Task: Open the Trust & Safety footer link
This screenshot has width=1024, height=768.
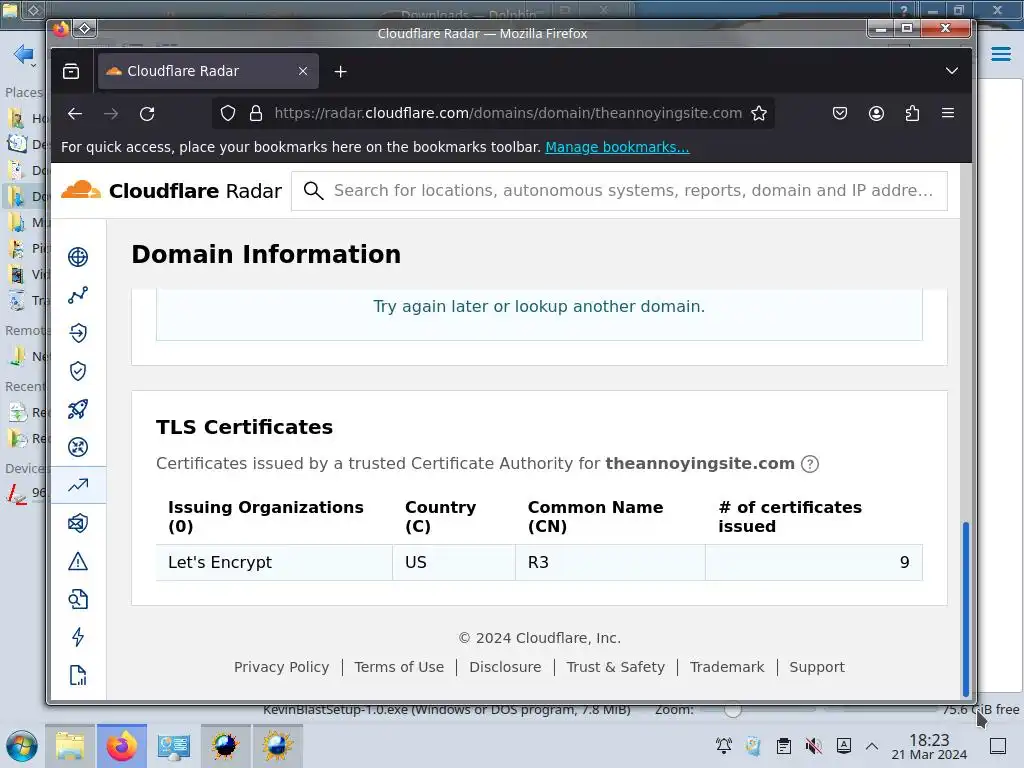Action: point(615,667)
